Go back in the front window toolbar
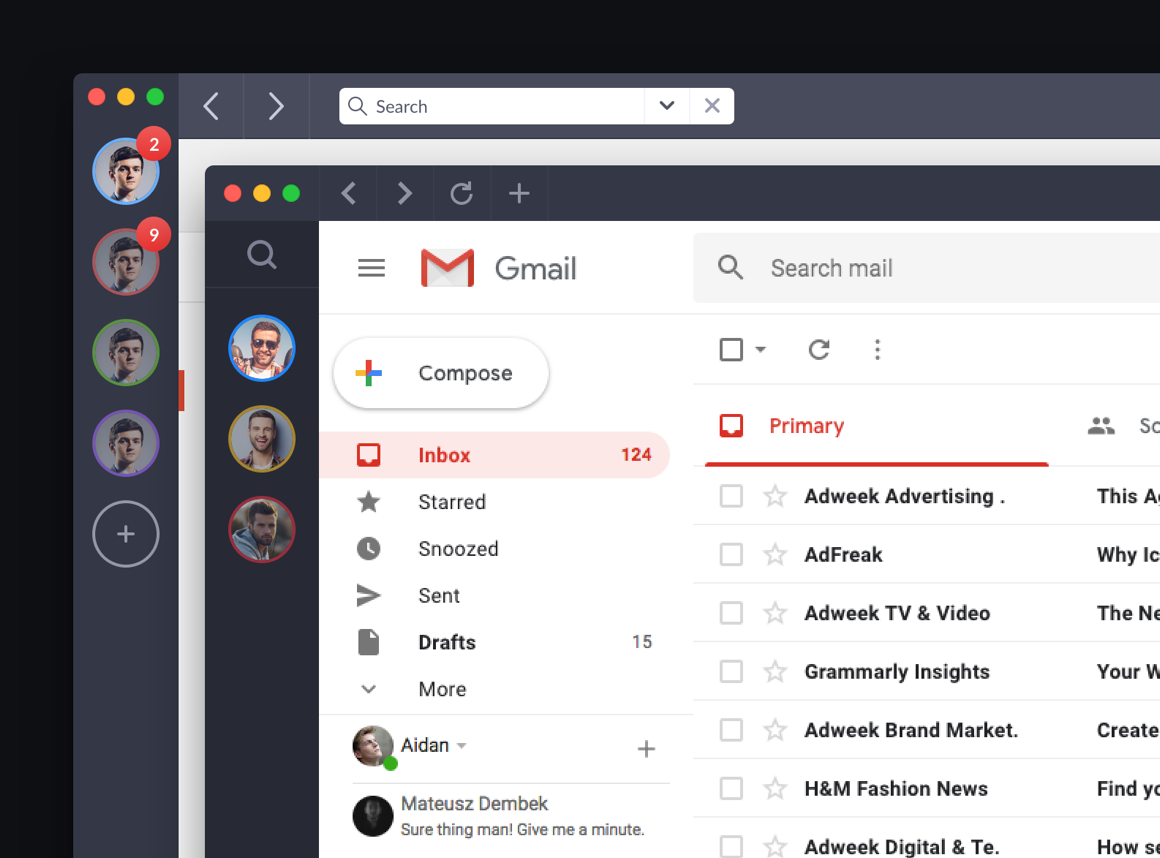Image resolution: width=1160 pixels, height=858 pixels. coord(348,194)
